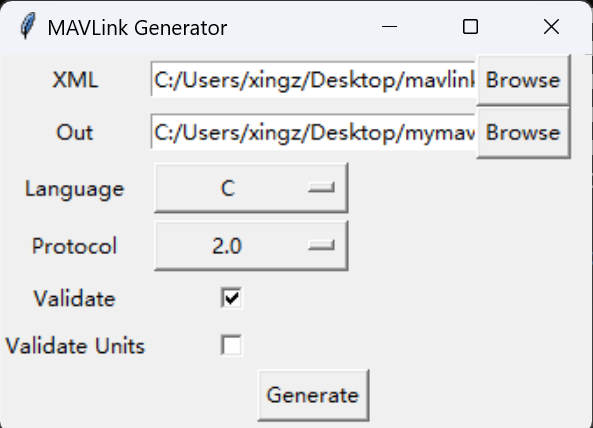Open the Protocol dropdown showing 2.0
593x428 pixels.
(x=251, y=246)
